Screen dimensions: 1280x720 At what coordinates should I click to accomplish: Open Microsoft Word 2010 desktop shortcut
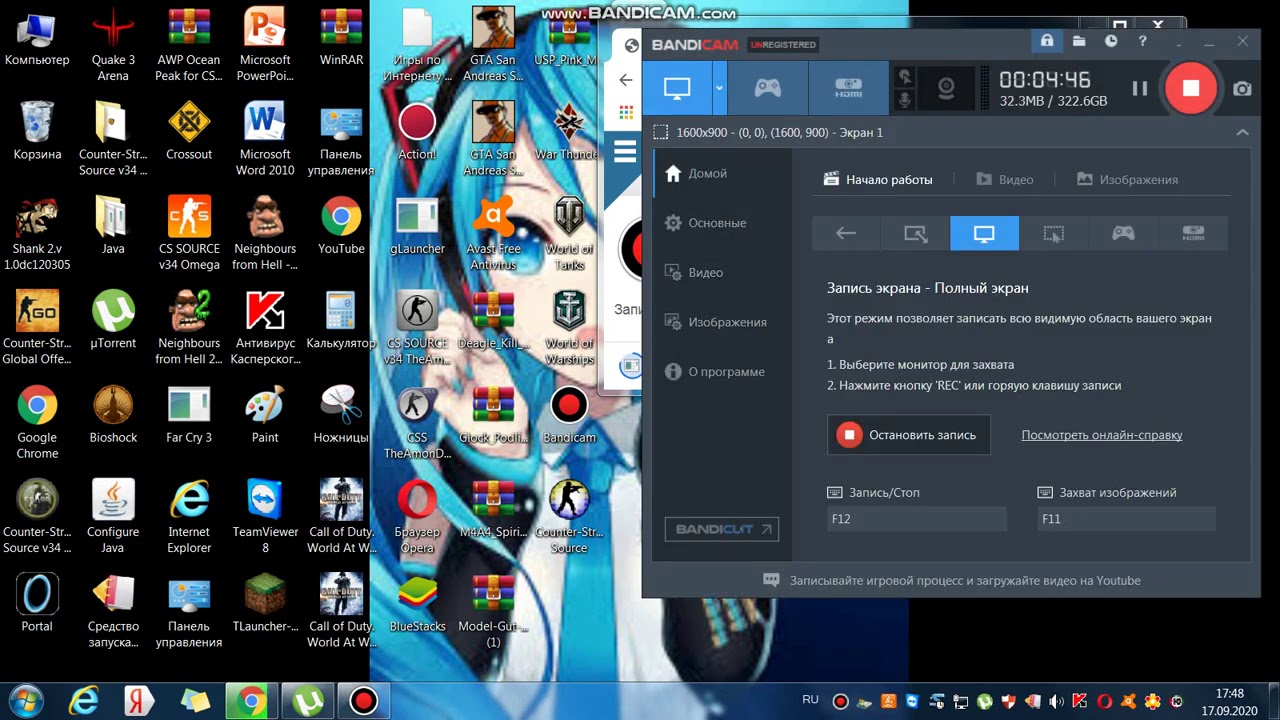(265, 138)
